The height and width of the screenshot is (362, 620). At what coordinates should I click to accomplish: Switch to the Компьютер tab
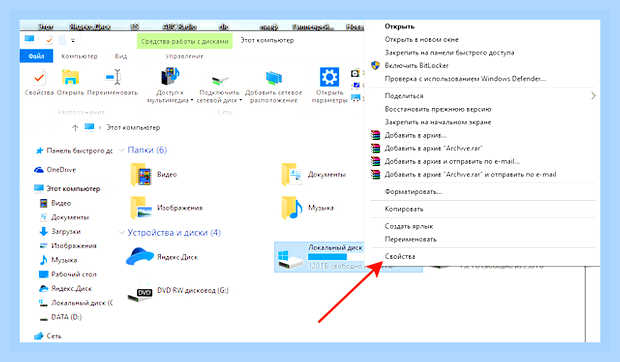tap(79, 56)
